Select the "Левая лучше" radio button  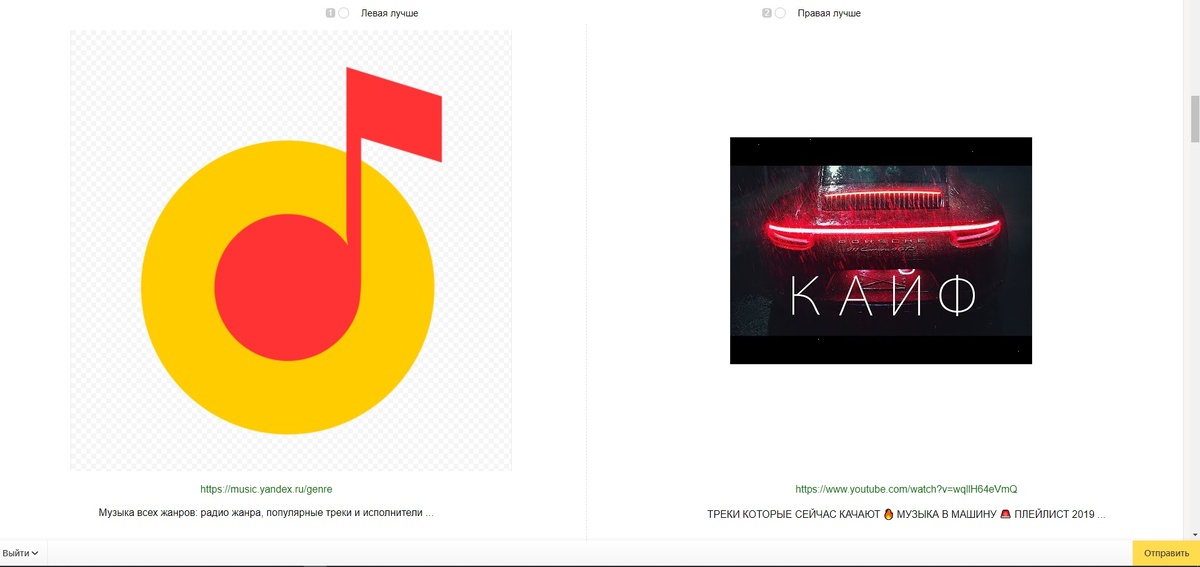coord(344,13)
